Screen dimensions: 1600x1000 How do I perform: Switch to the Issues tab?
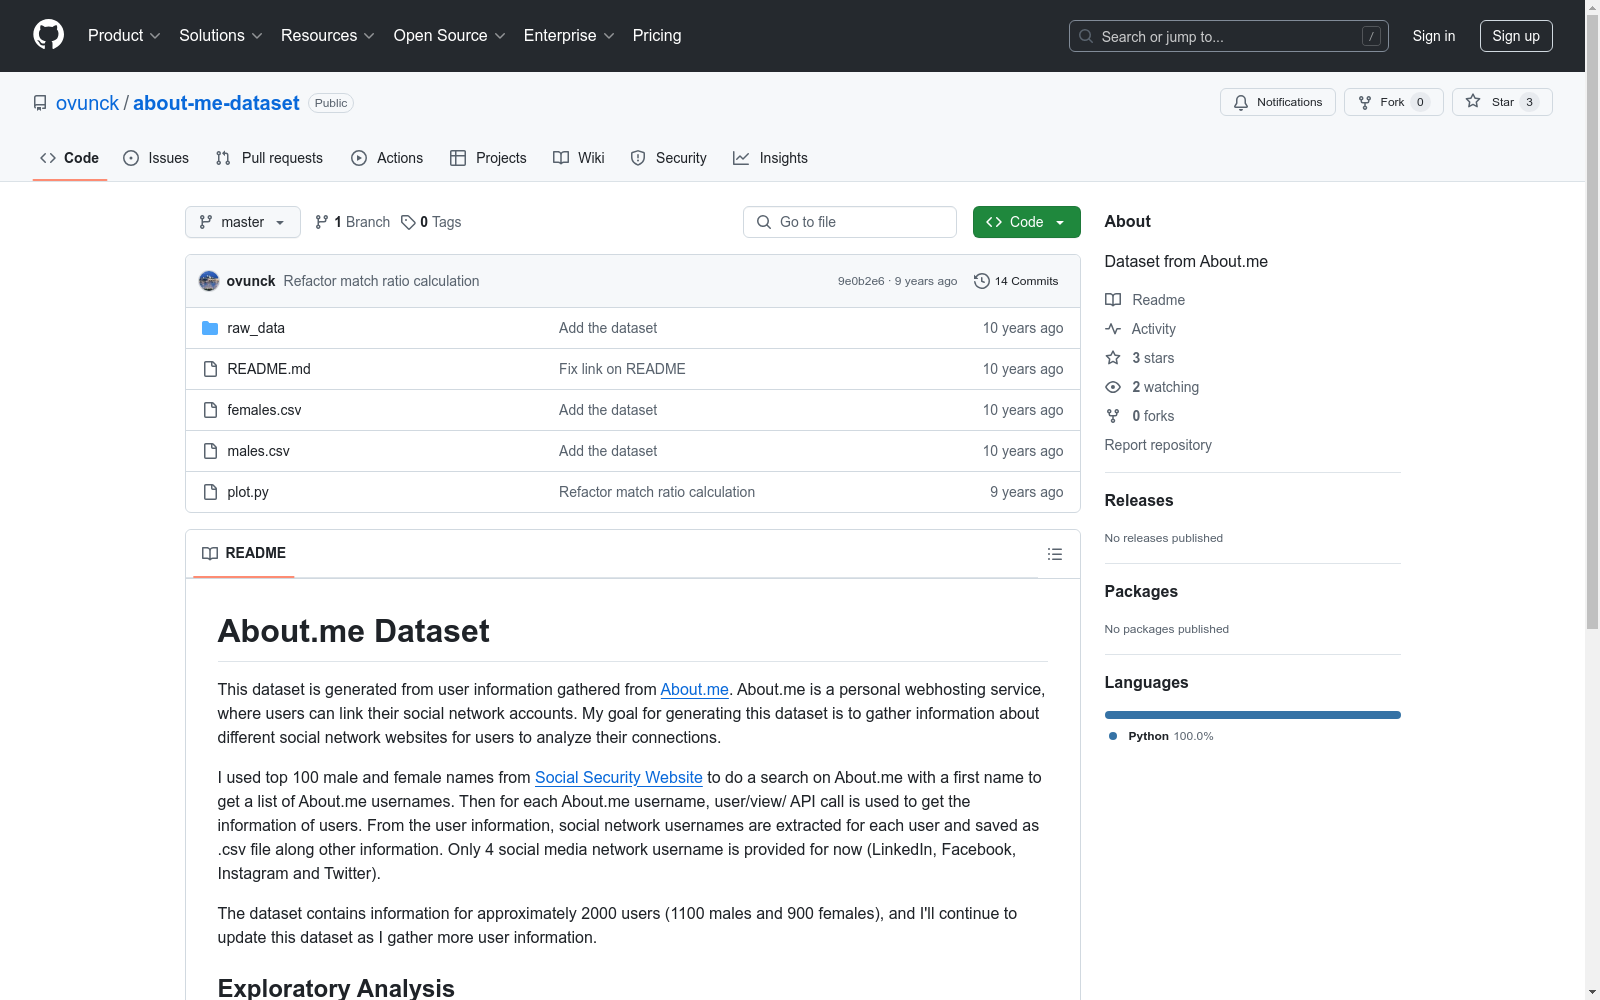(x=156, y=158)
